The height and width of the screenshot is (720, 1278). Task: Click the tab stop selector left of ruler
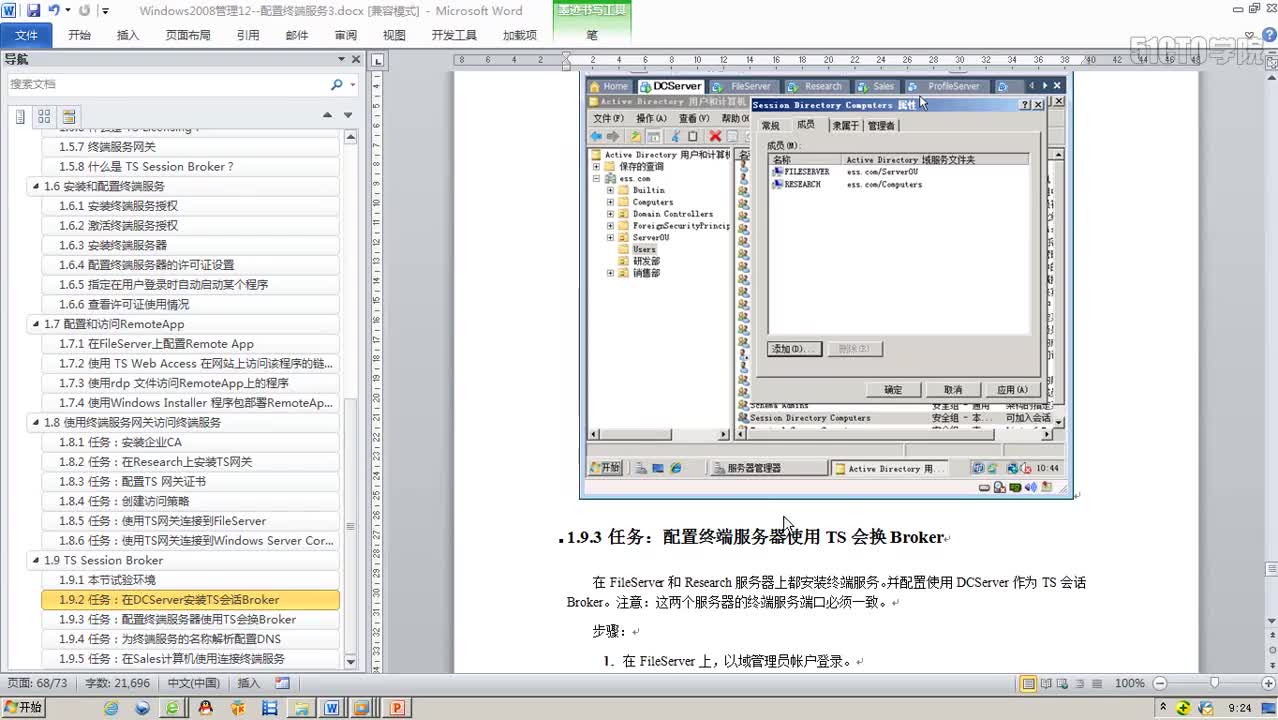(378, 60)
